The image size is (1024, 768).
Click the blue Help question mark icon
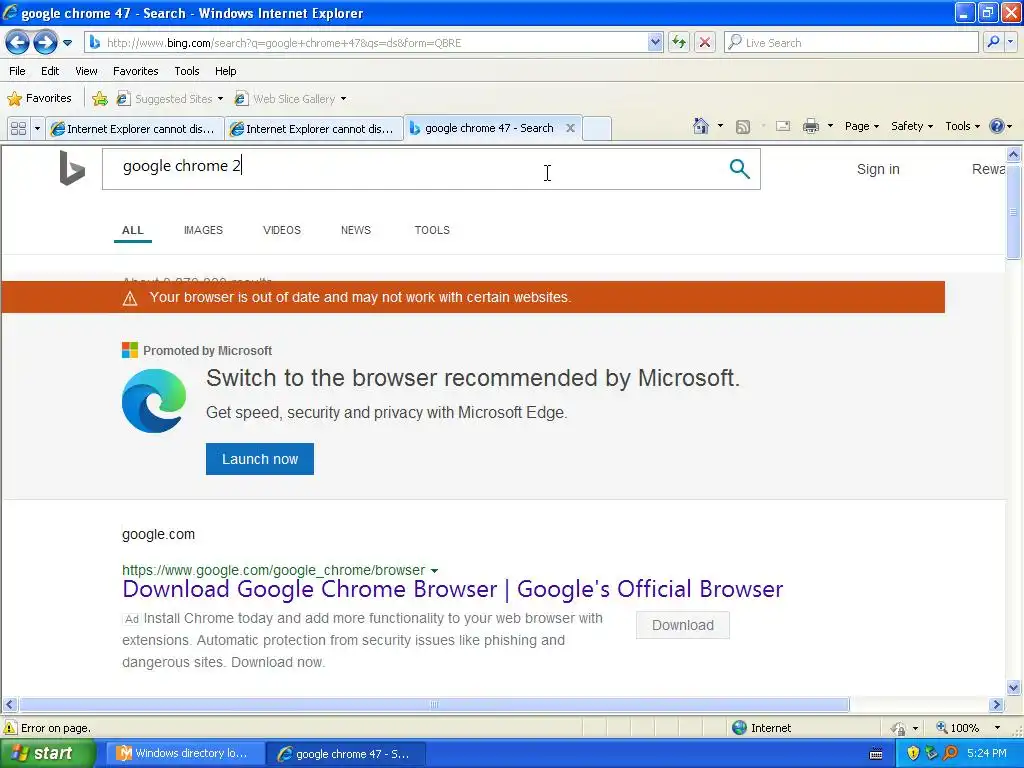pyautogui.click(x=997, y=126)
